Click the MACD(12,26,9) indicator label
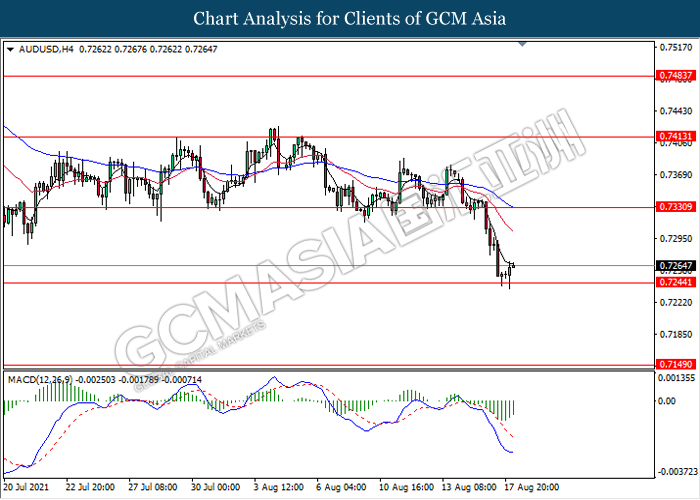Viewport: 700px width, 500px height. click(40, 380)
